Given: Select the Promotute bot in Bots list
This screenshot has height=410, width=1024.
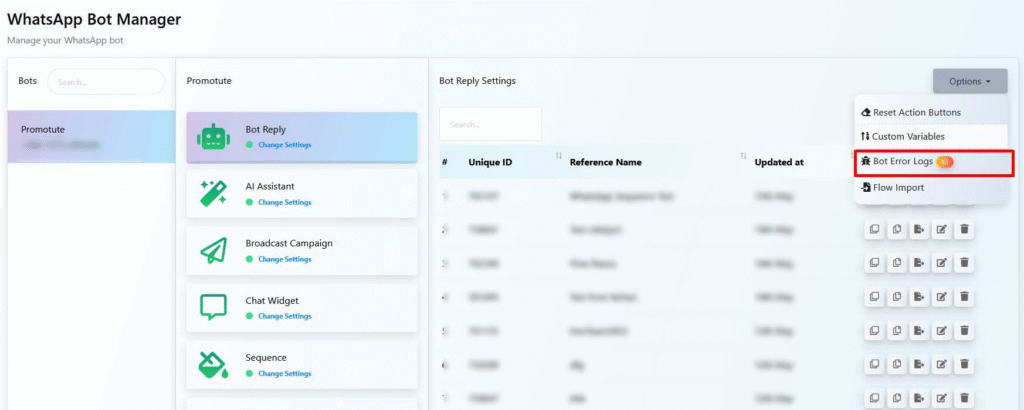Looking at the screenshot, I should pos(91,136).
